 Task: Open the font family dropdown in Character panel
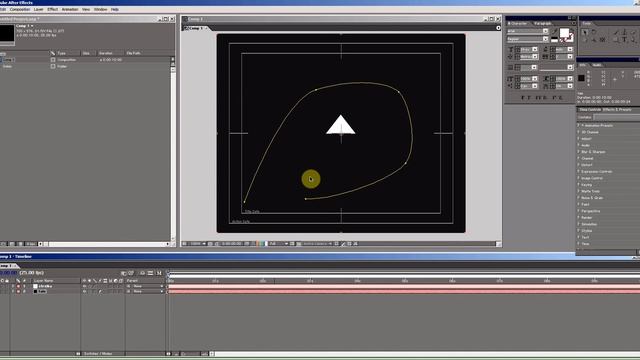pos(545,31)
